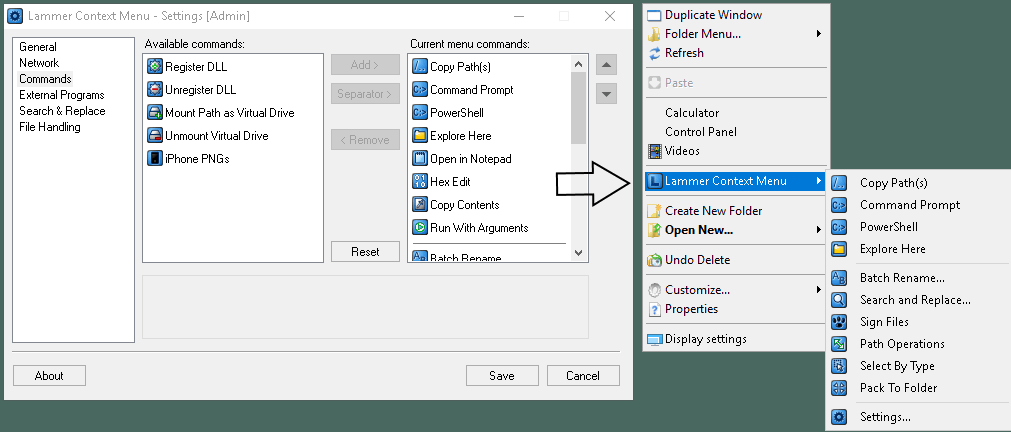Expand the Folder Menu submenu arrow
The height and width of the screenshot is (432, 1011).
pos(818,34)
